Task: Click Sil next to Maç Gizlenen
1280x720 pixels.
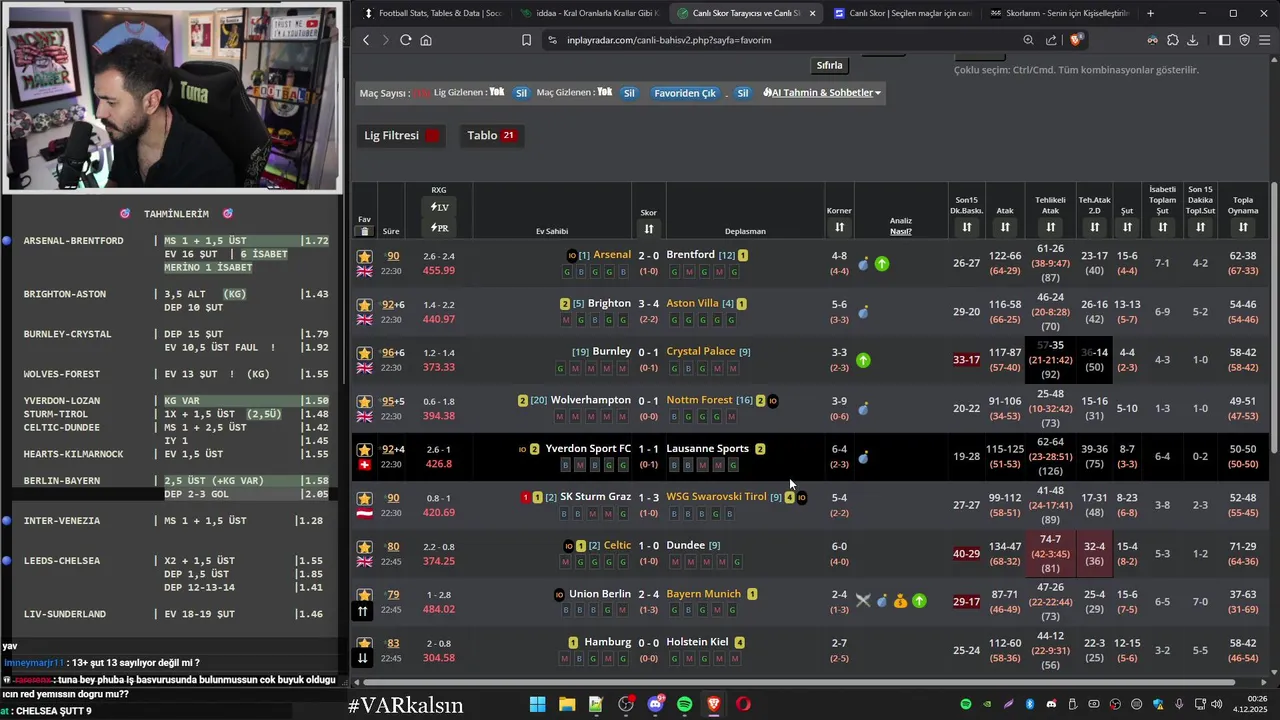Action: [629, 93]
